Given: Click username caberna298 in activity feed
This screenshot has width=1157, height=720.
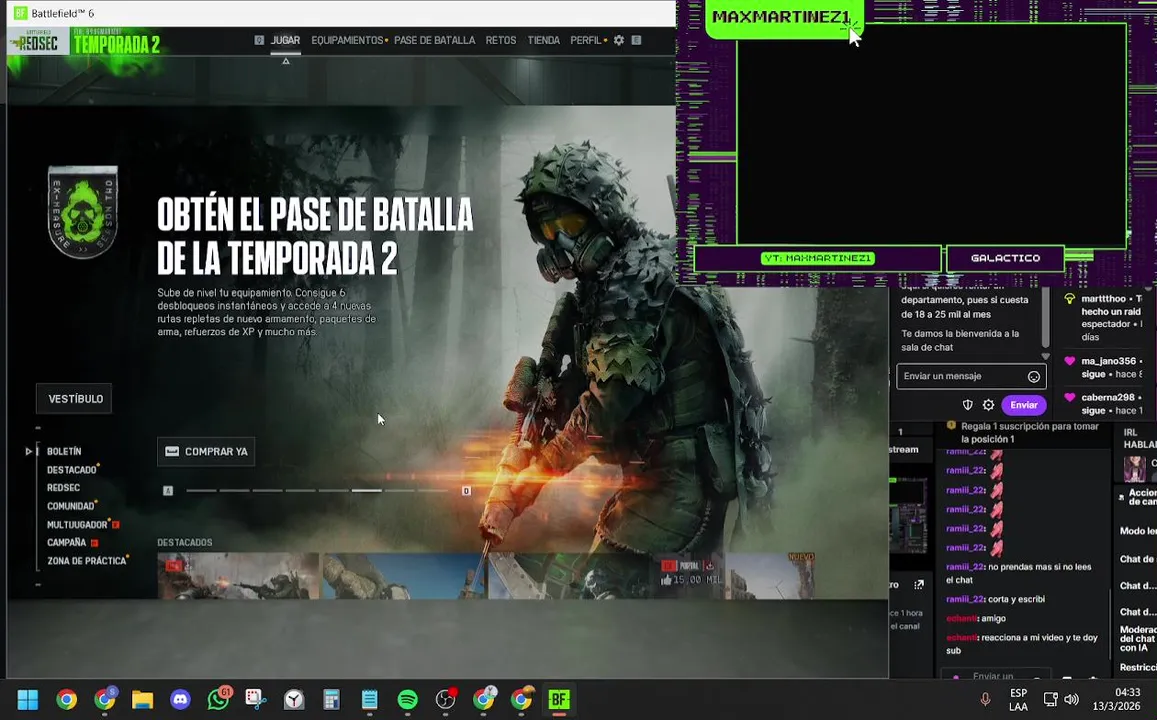Looking at the screenshot, I should point(1108,397).
